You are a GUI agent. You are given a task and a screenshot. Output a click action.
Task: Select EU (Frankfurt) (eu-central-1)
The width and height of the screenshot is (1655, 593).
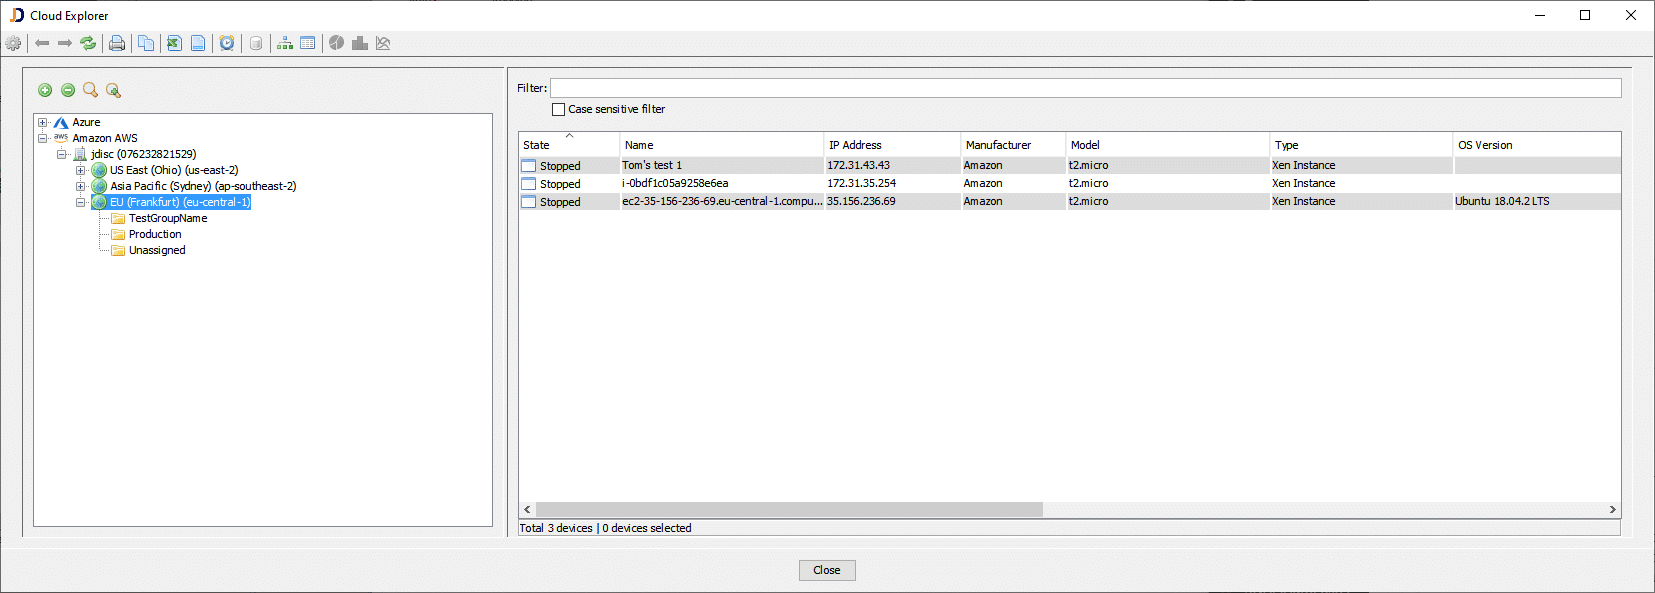coord(180,203)
